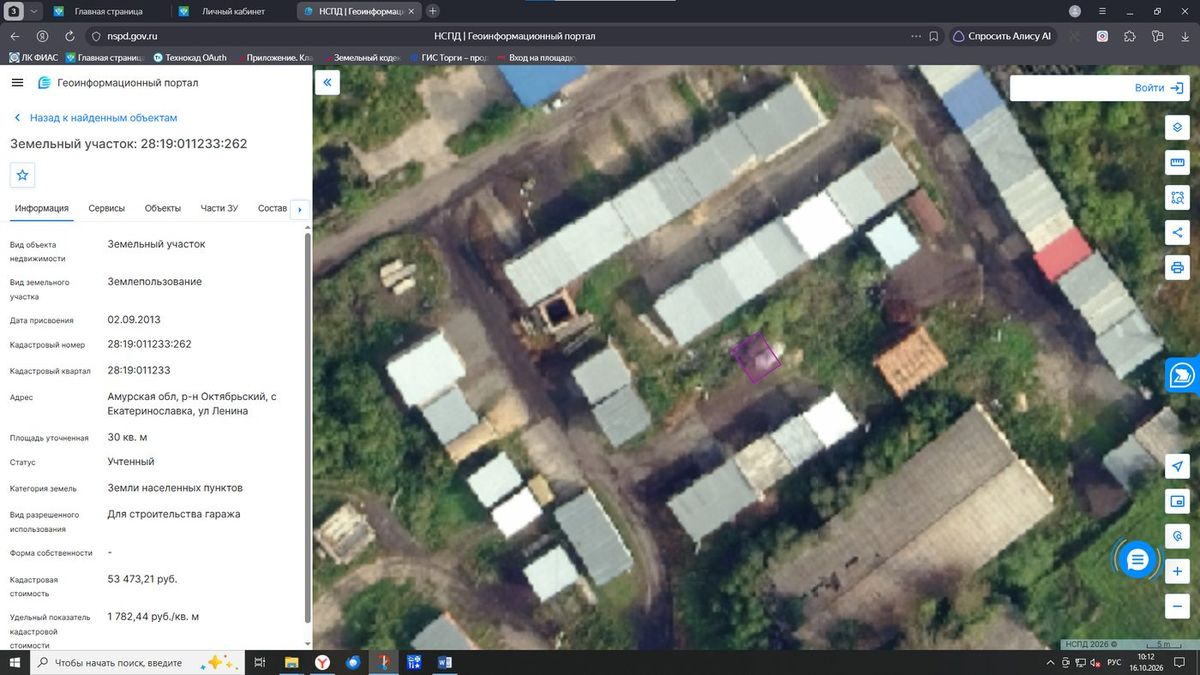Expand the tab groups dropdown in the browser
1200x675 pixels.
click(34, 11)
